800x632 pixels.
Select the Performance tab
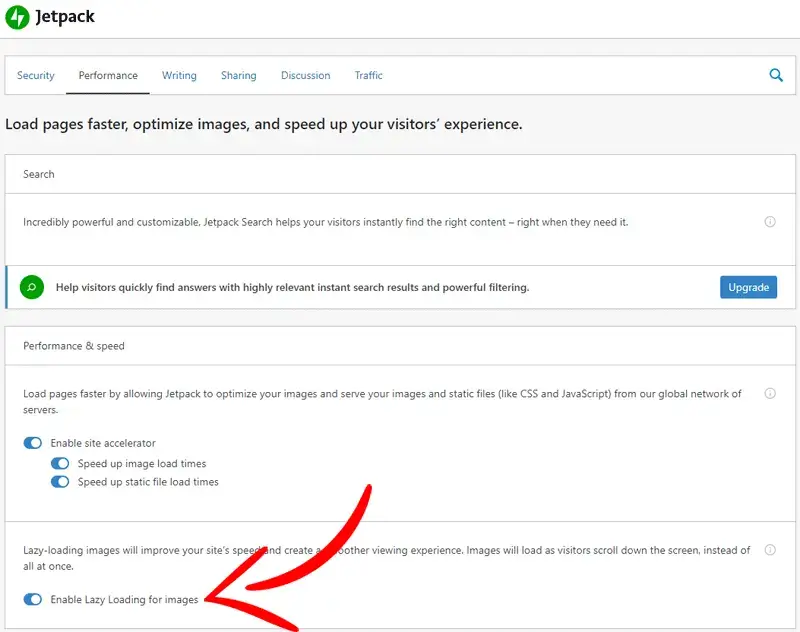[x=108, y=75]
